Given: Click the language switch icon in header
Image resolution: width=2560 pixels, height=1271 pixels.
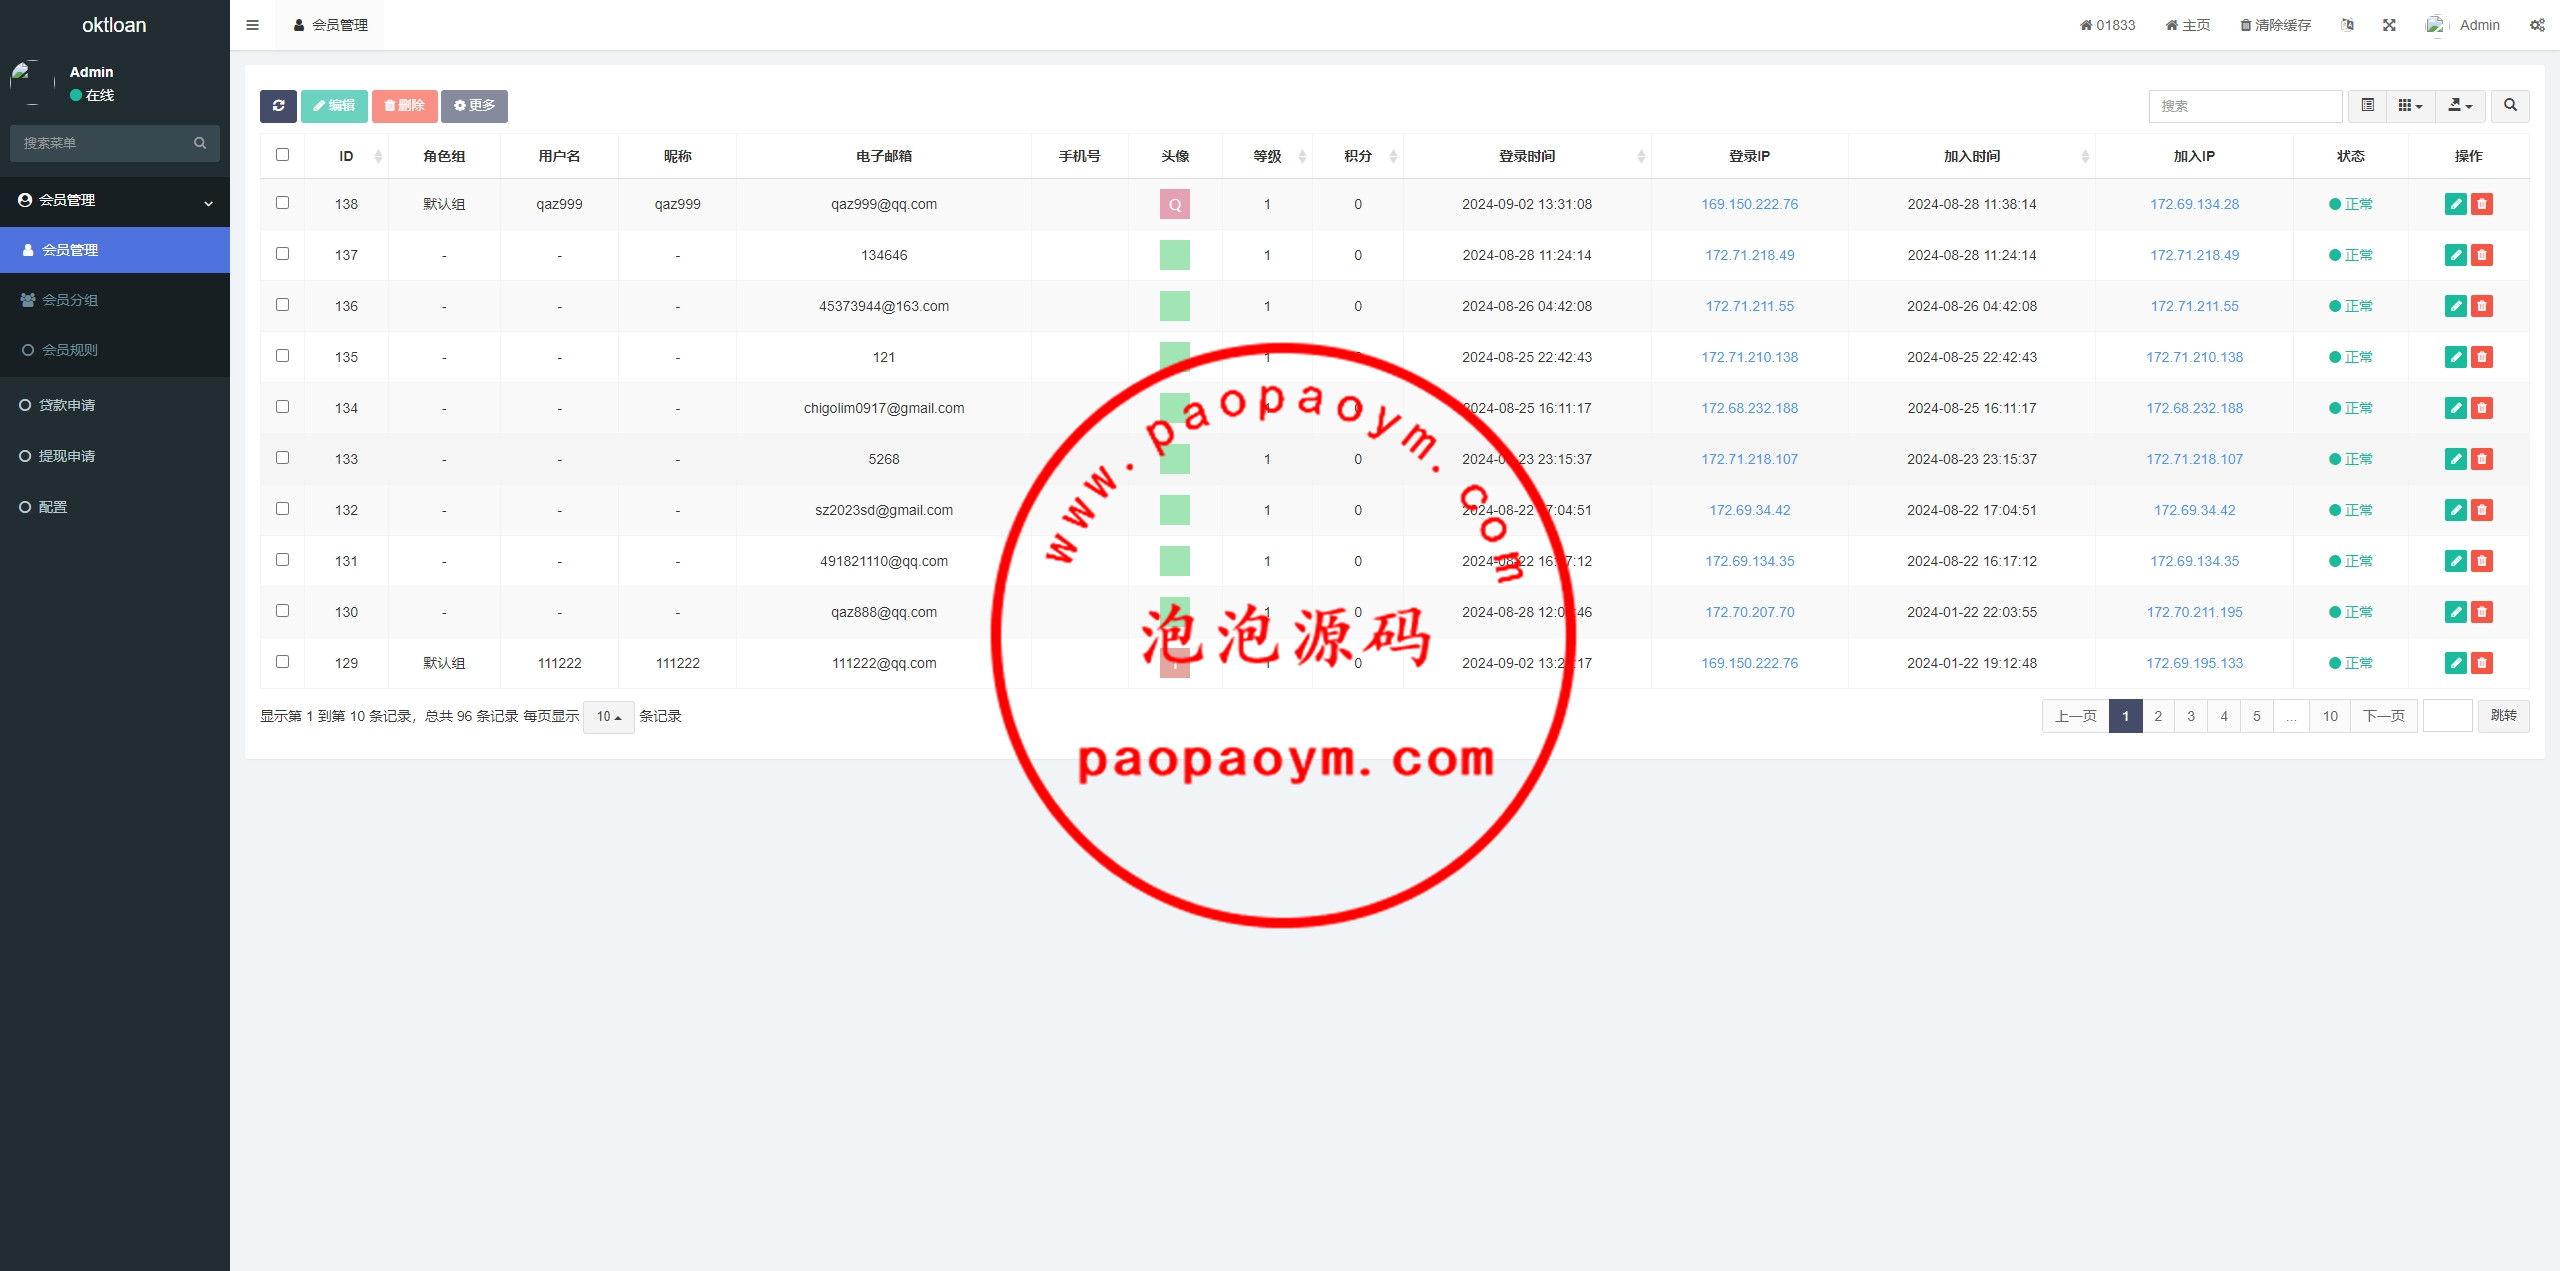Looking at the screenshot, I should (x=2347, y=25).
